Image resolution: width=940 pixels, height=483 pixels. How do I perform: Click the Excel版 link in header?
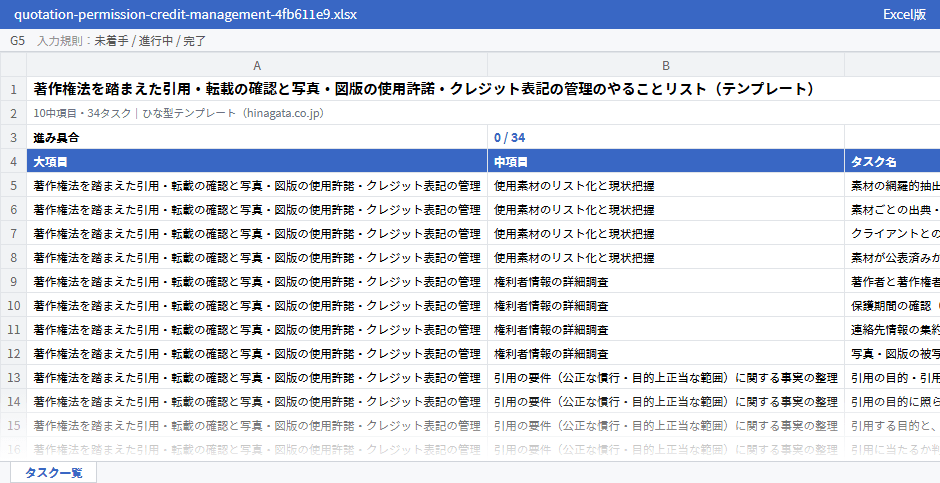(904, 14)
